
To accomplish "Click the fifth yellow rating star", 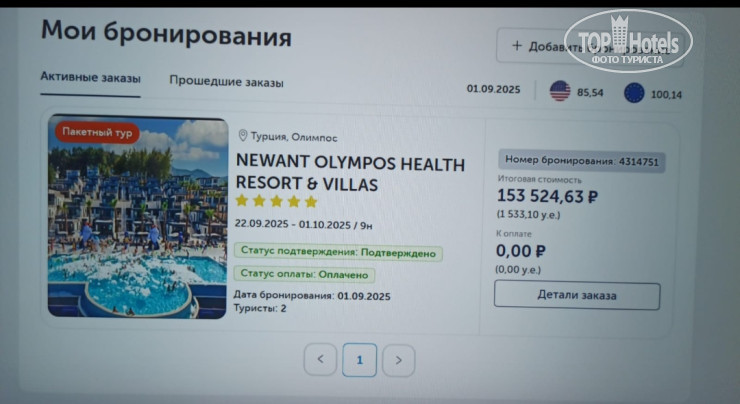I will click(311, 202).
